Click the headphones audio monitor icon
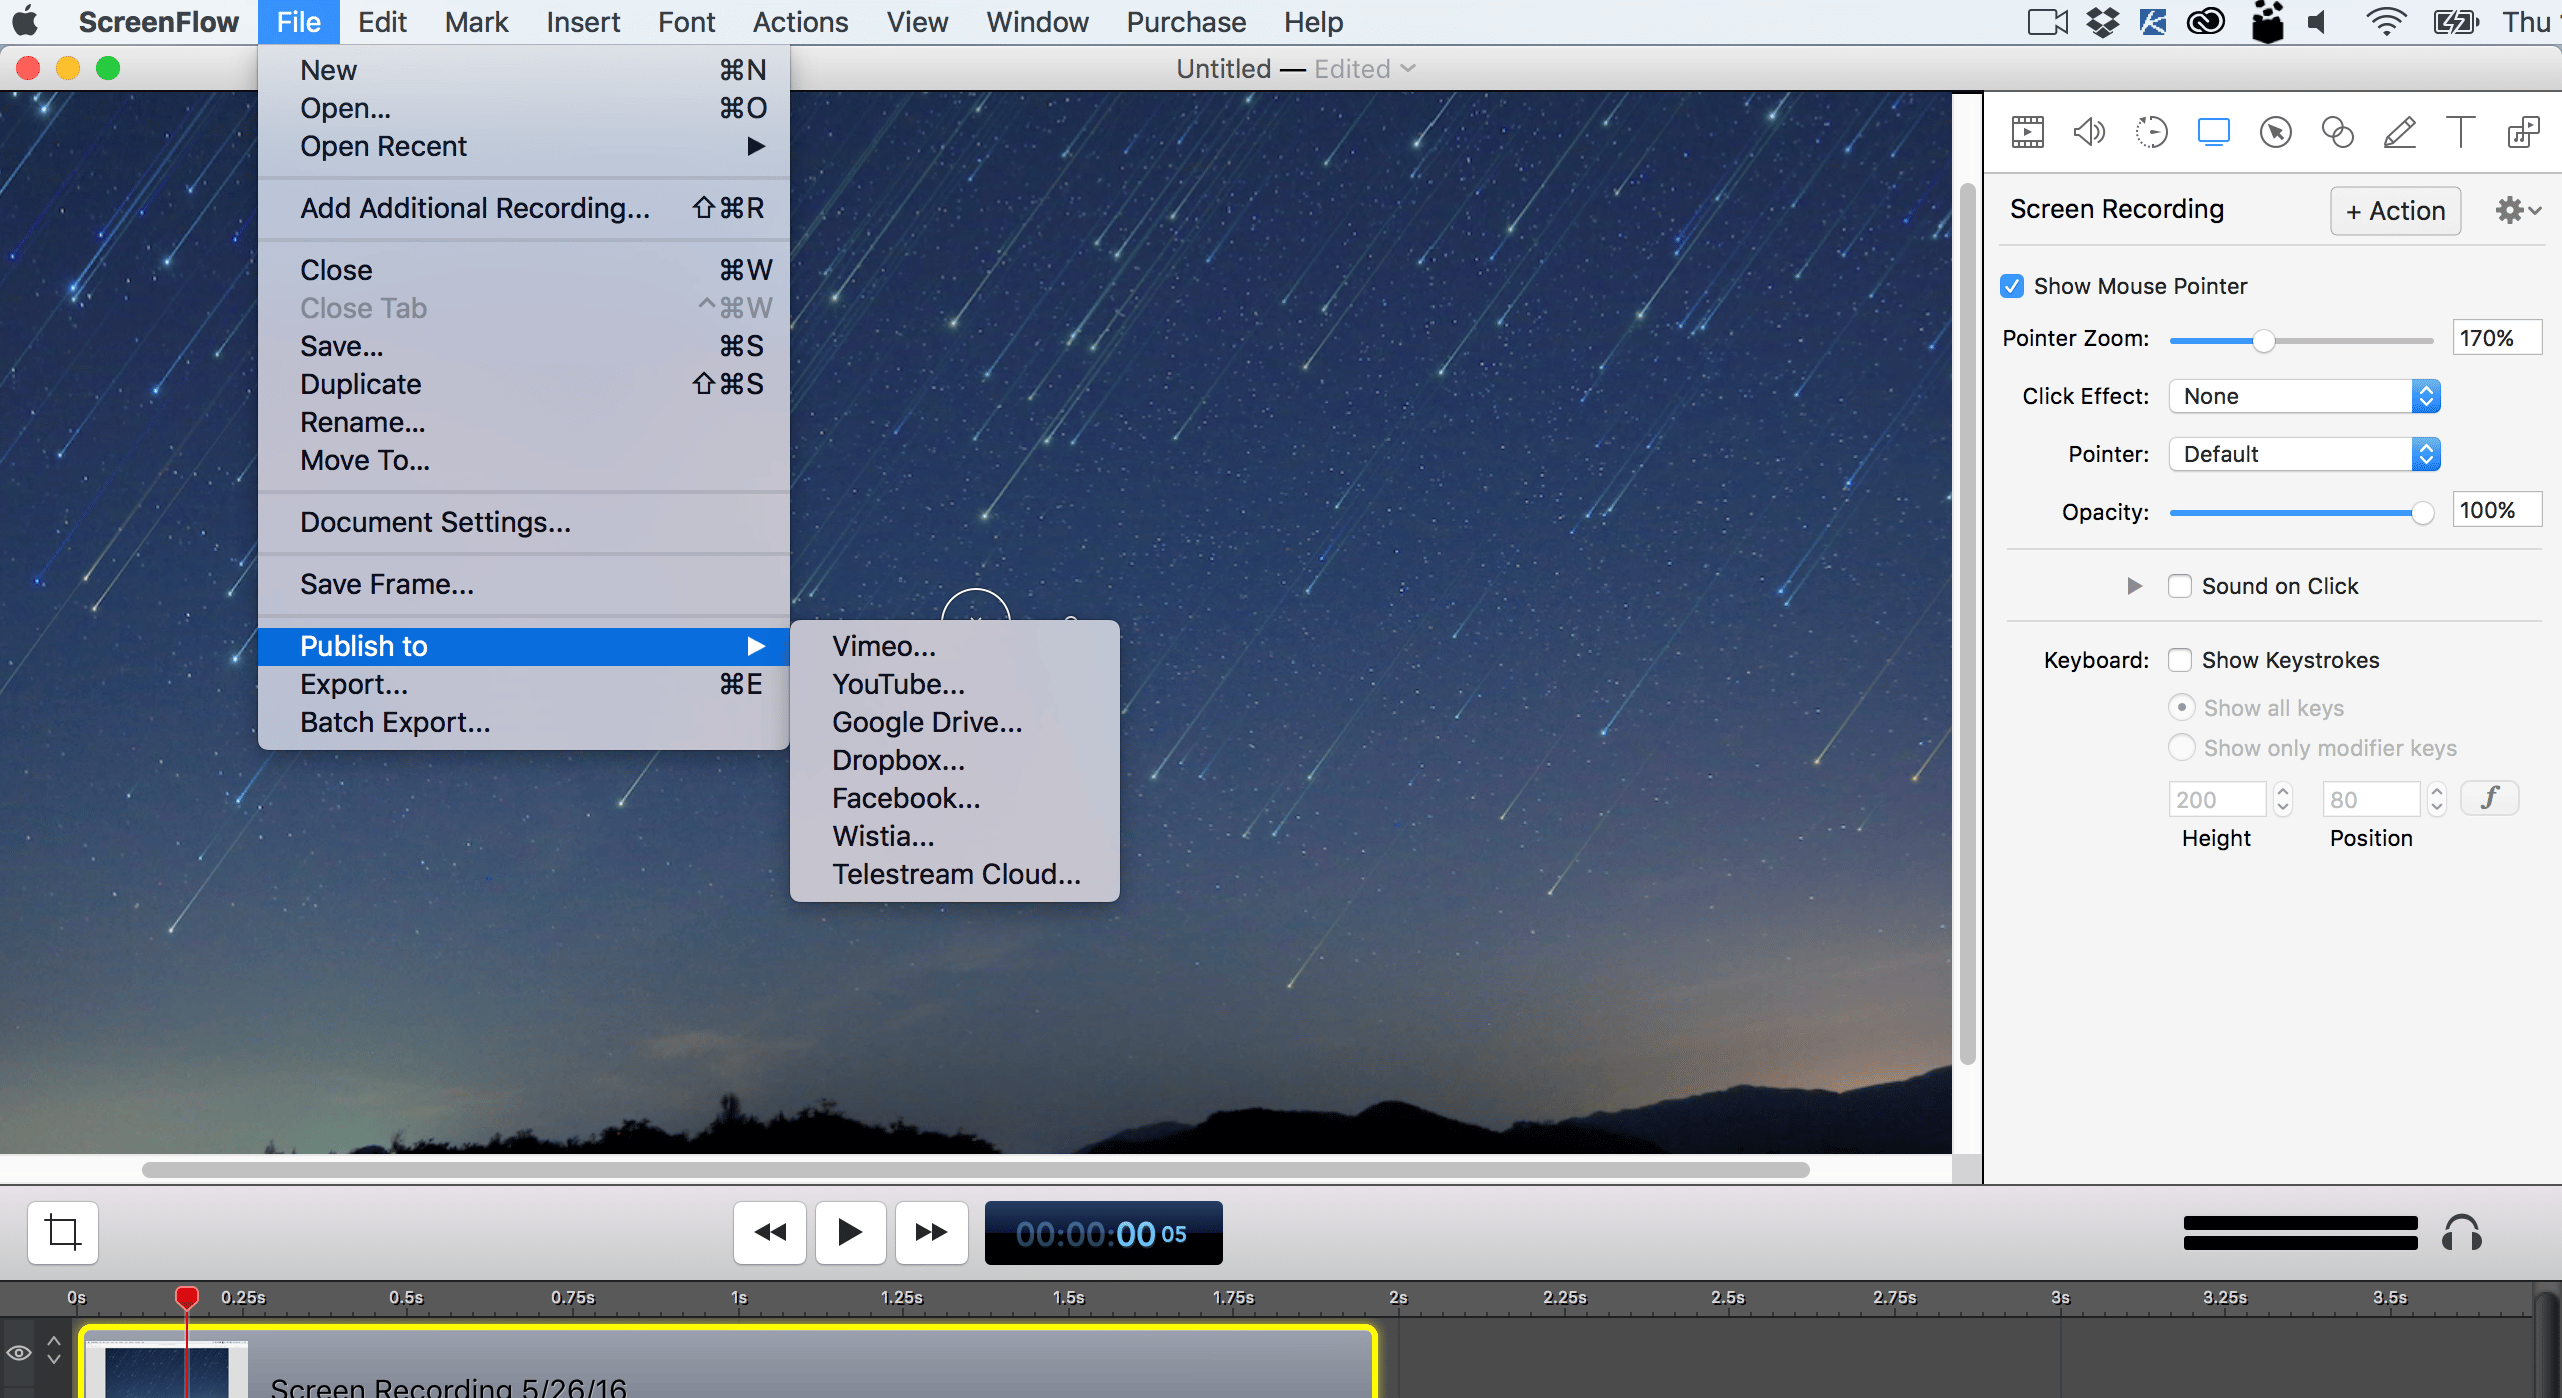This screenshot has height=1398, width=2562. (2461, 1233)
